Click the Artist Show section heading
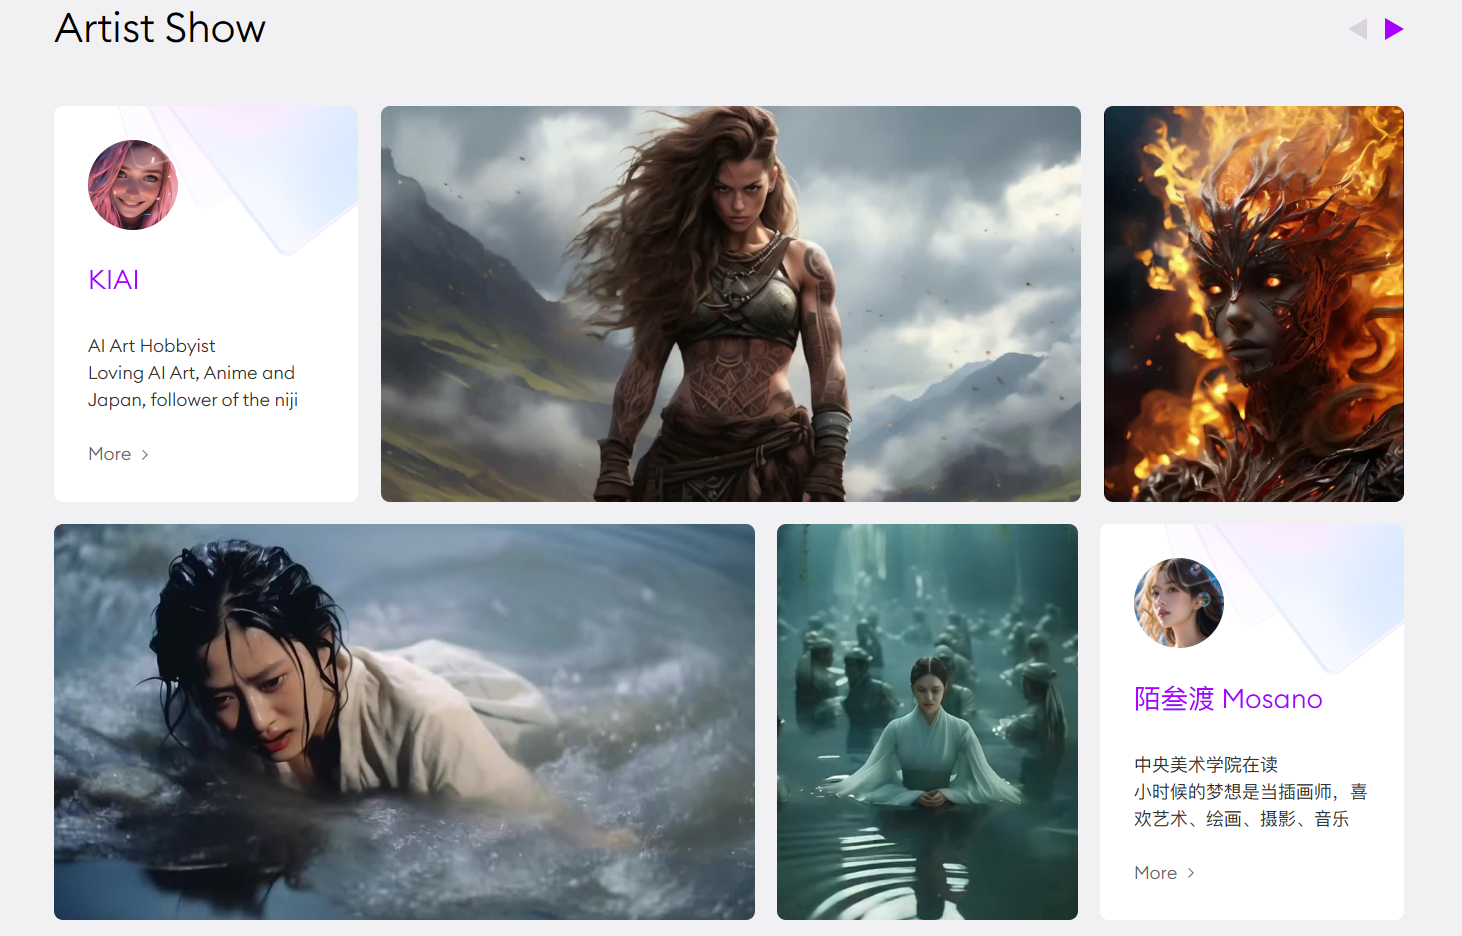 pyautogui.click(x=160, y=28)
